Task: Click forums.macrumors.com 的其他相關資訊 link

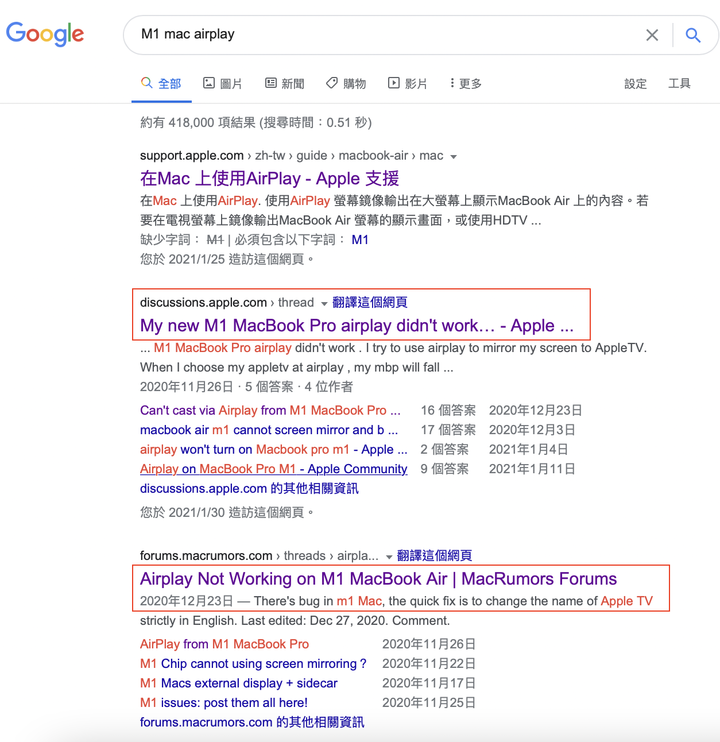Action: tap(252, 722)
